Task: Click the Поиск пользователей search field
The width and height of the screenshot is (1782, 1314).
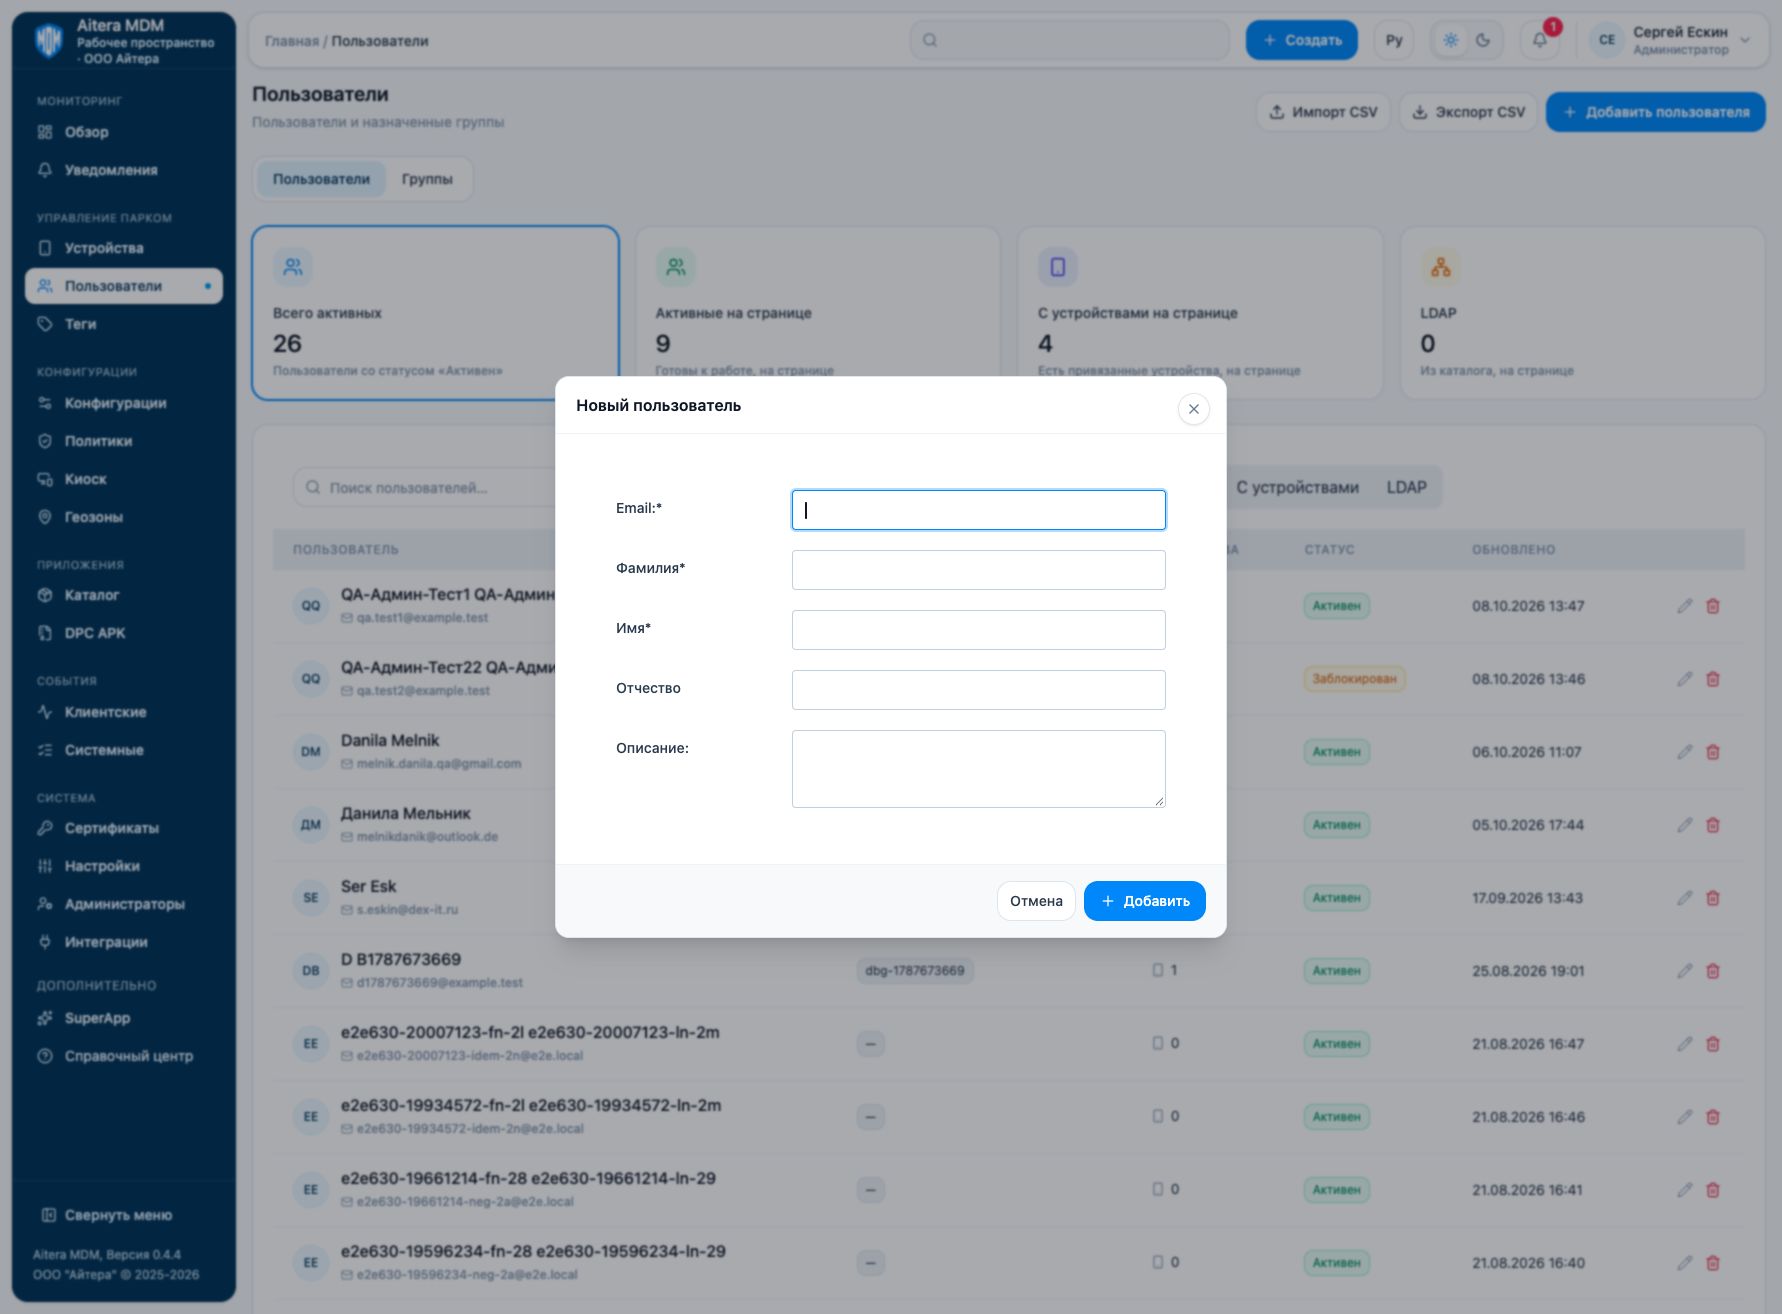Action: pos(425,488)
